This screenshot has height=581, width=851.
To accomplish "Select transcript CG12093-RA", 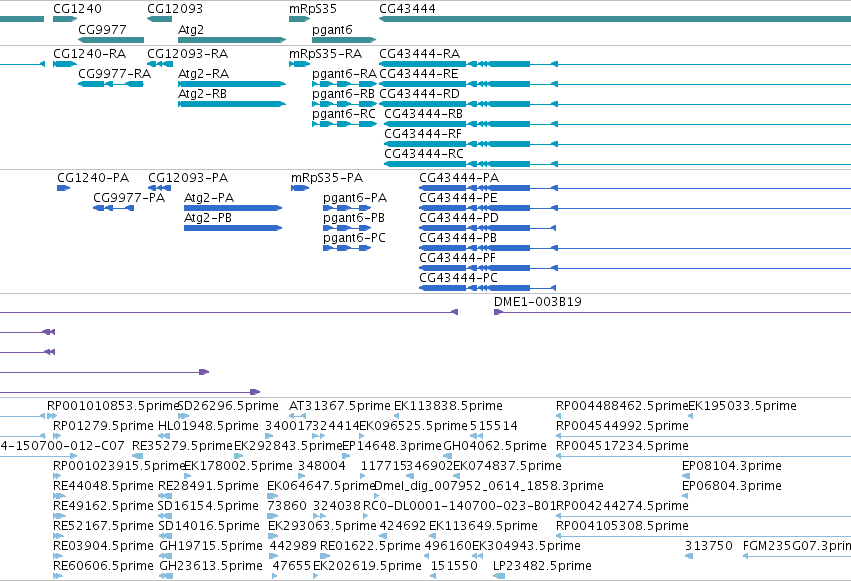I will [x=160, y=64].
